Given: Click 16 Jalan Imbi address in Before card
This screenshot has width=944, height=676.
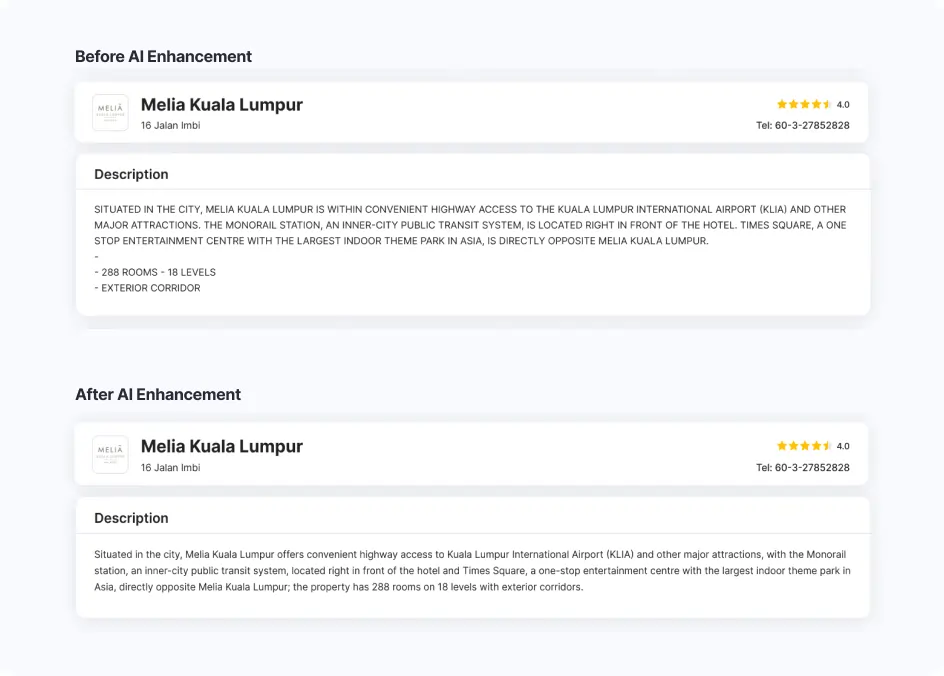Looking at the screenshot, I should [170, 126].
